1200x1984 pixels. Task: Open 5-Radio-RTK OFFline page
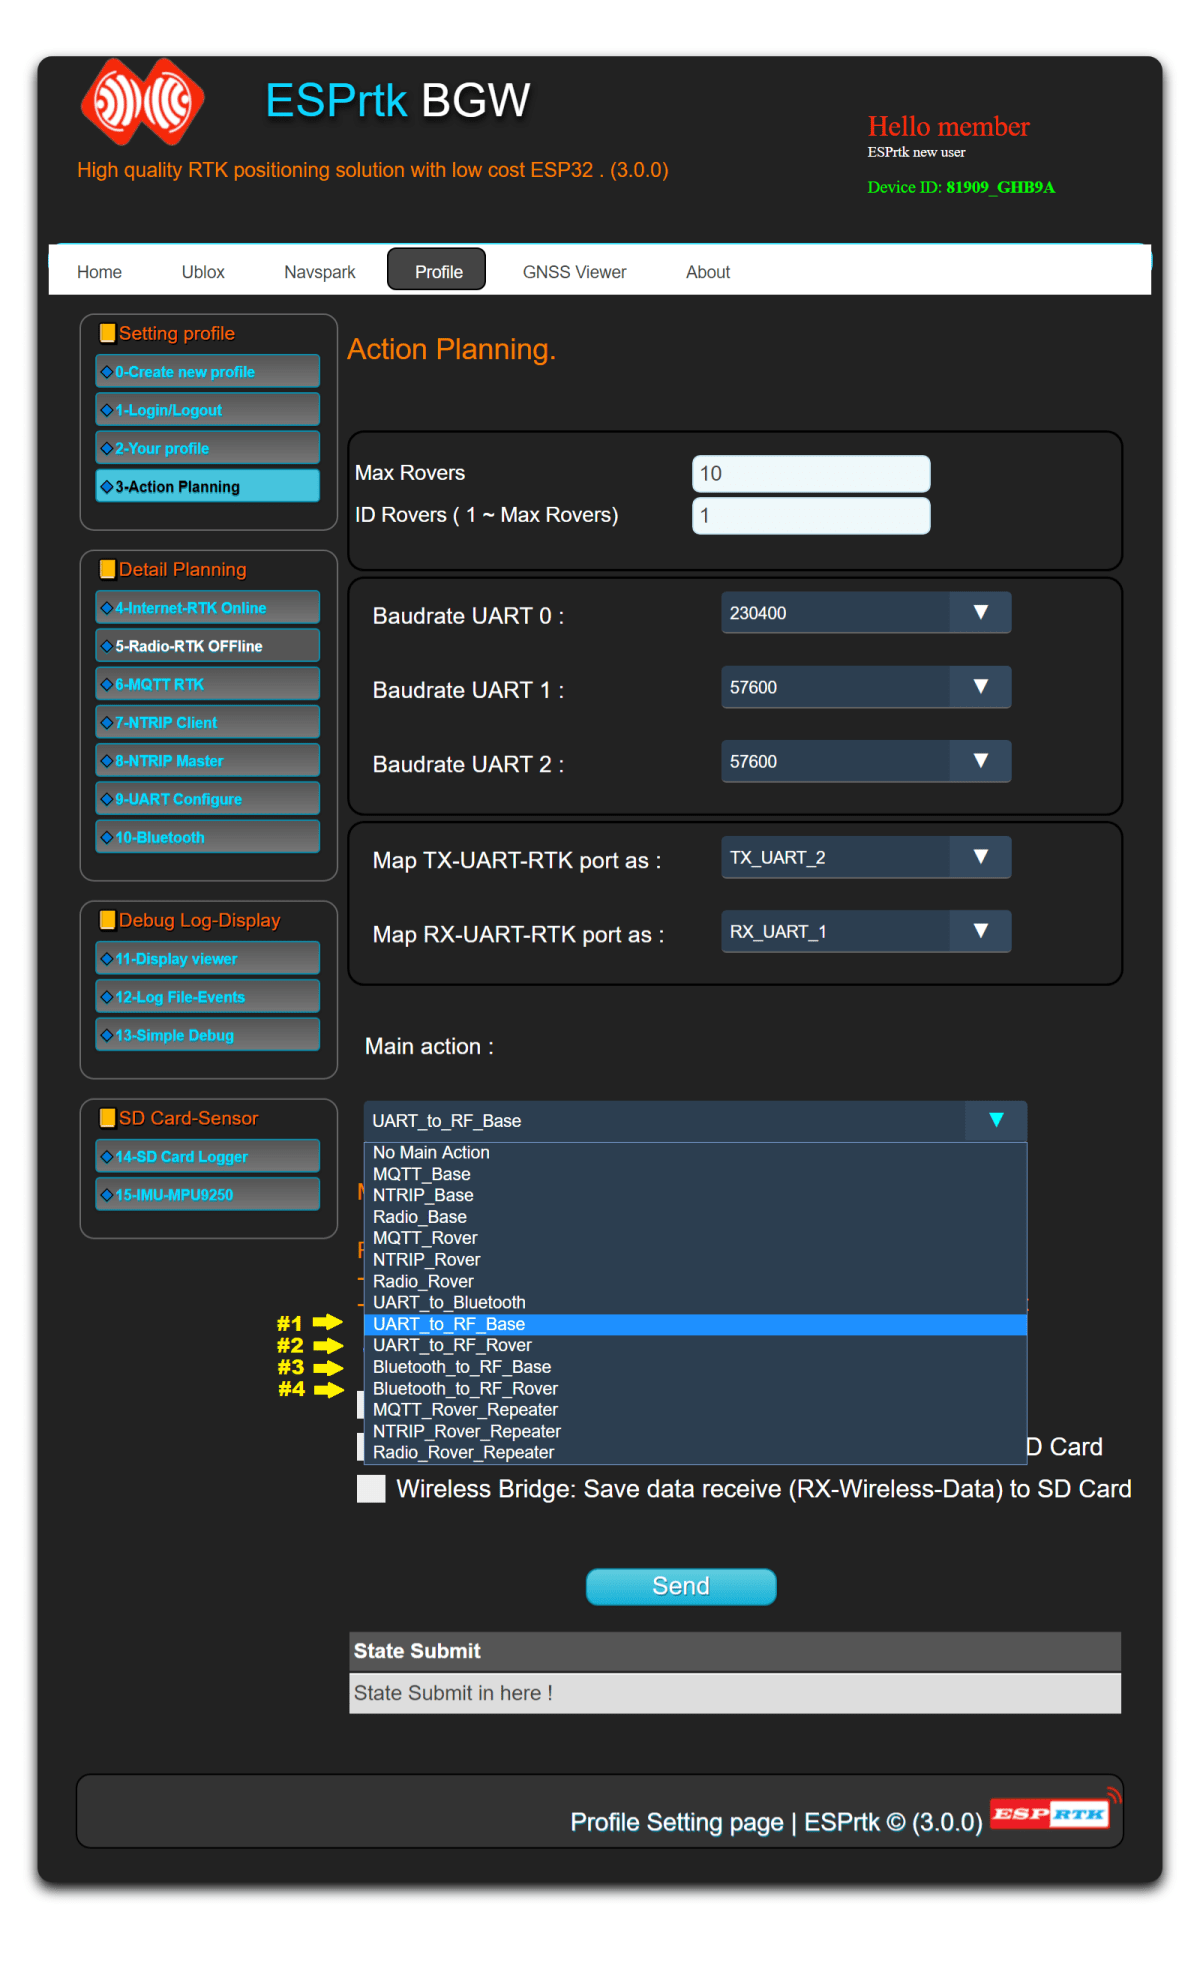(208, 646)
